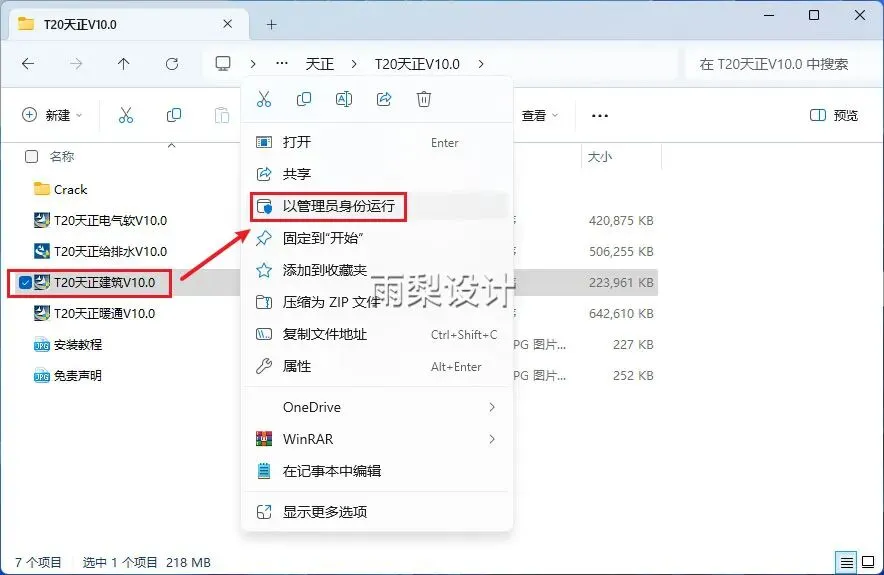Viewport: 884px width, 575px height.
Task: Focus the 在 T20天正V10.0 中搜索 box
Action: pos(780,64)
